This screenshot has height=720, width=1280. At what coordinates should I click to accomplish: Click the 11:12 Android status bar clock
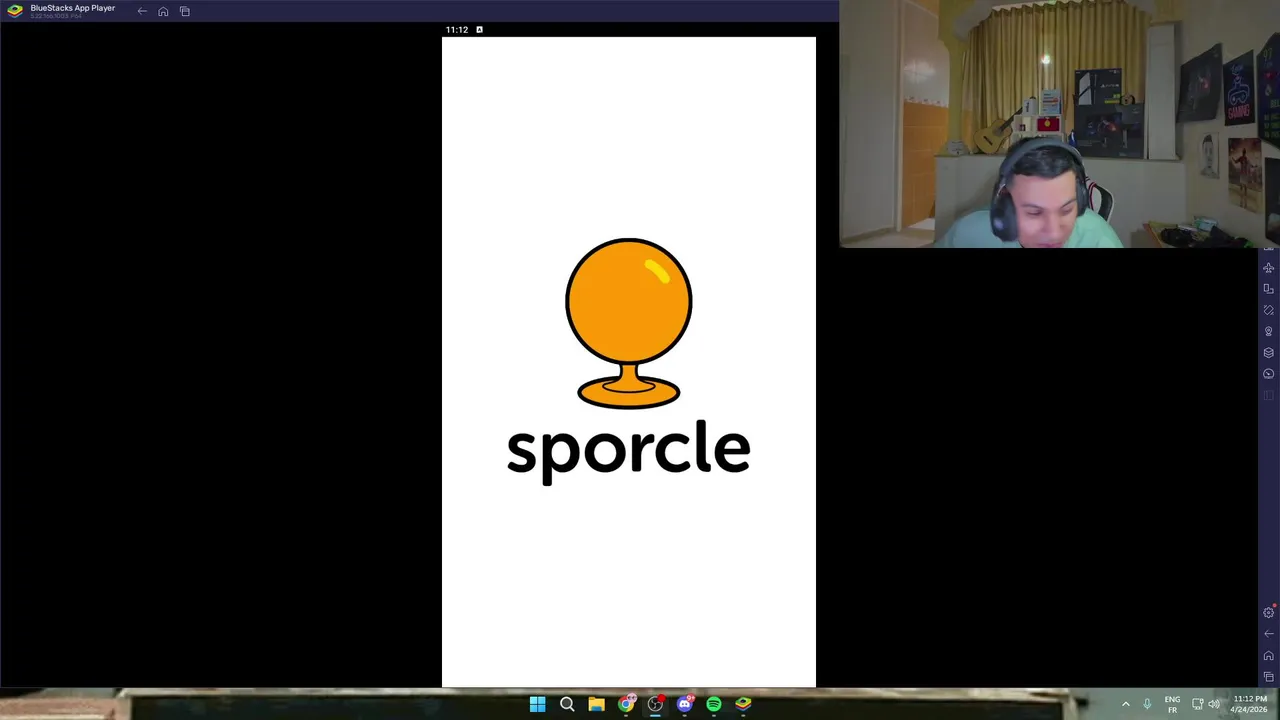pyautogui.click(x=457, y=30)
